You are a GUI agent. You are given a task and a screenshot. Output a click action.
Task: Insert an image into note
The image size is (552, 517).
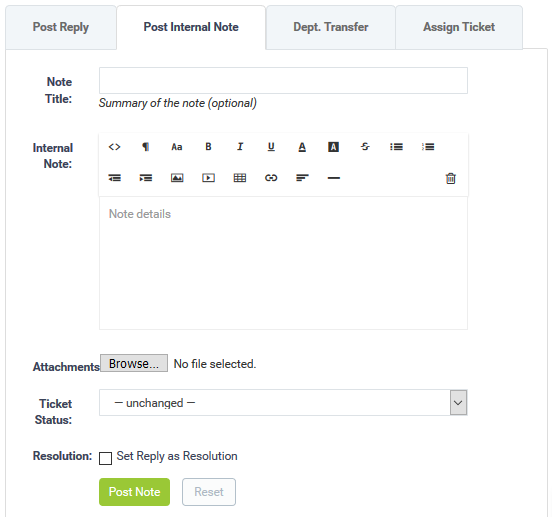177,178
